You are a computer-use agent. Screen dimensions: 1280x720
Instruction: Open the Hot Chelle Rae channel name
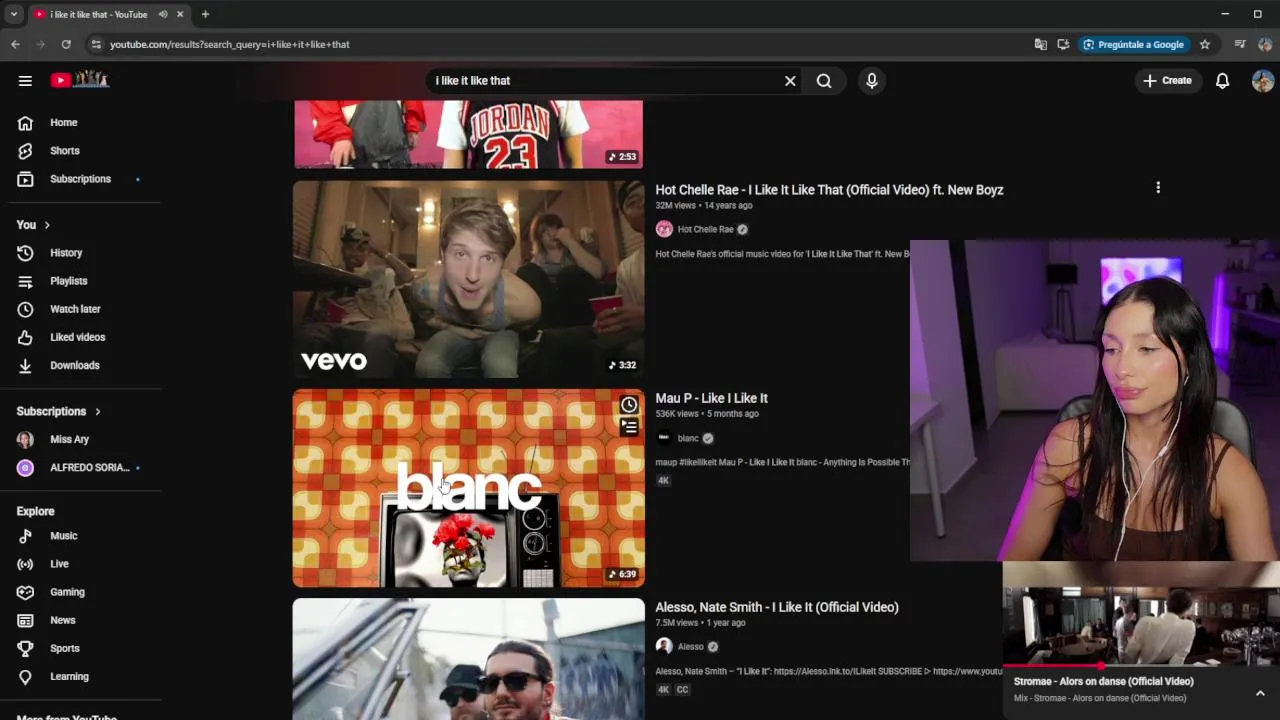pos(705,229)
